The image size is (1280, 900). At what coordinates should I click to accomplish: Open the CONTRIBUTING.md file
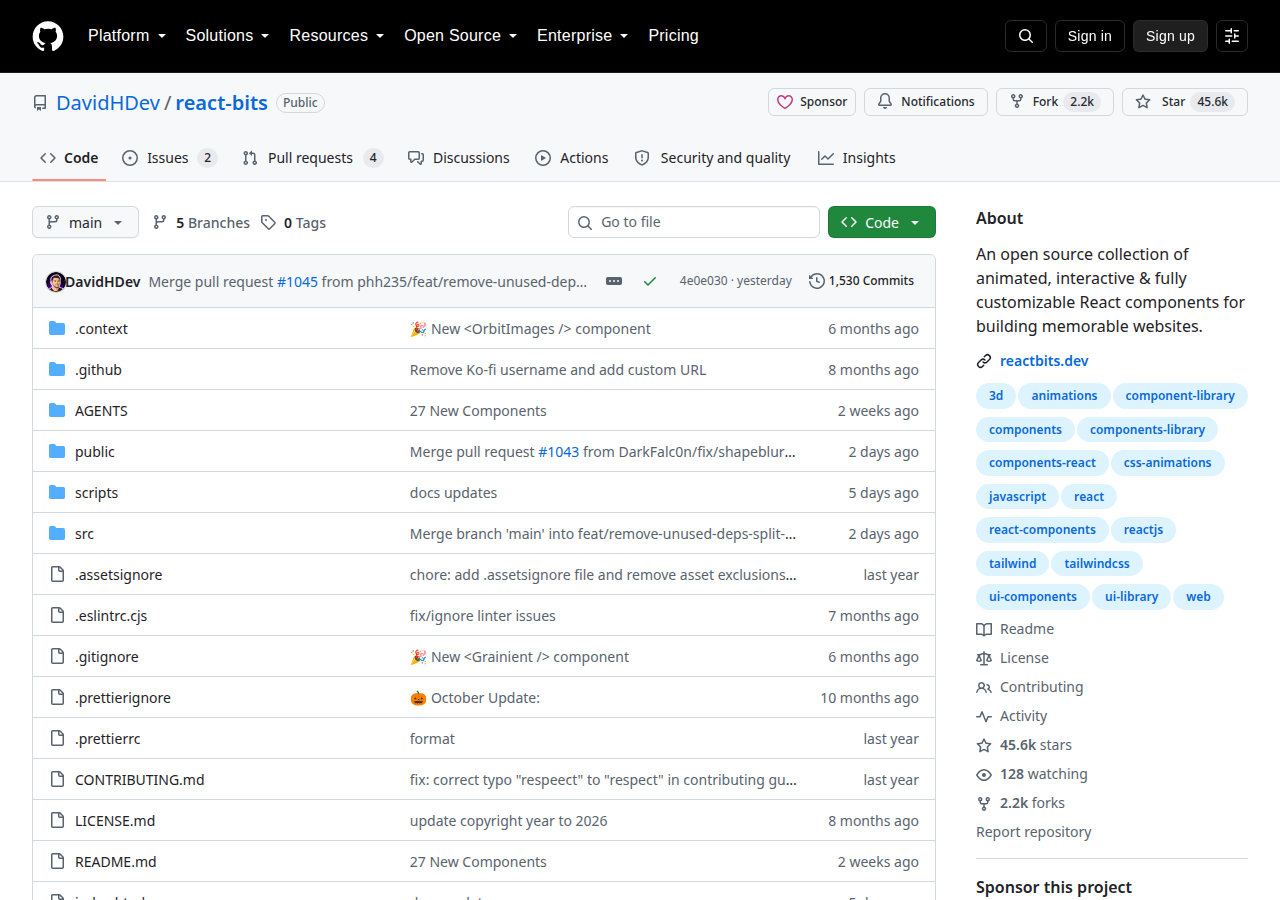pyautogui.click(x=139, y=780)
